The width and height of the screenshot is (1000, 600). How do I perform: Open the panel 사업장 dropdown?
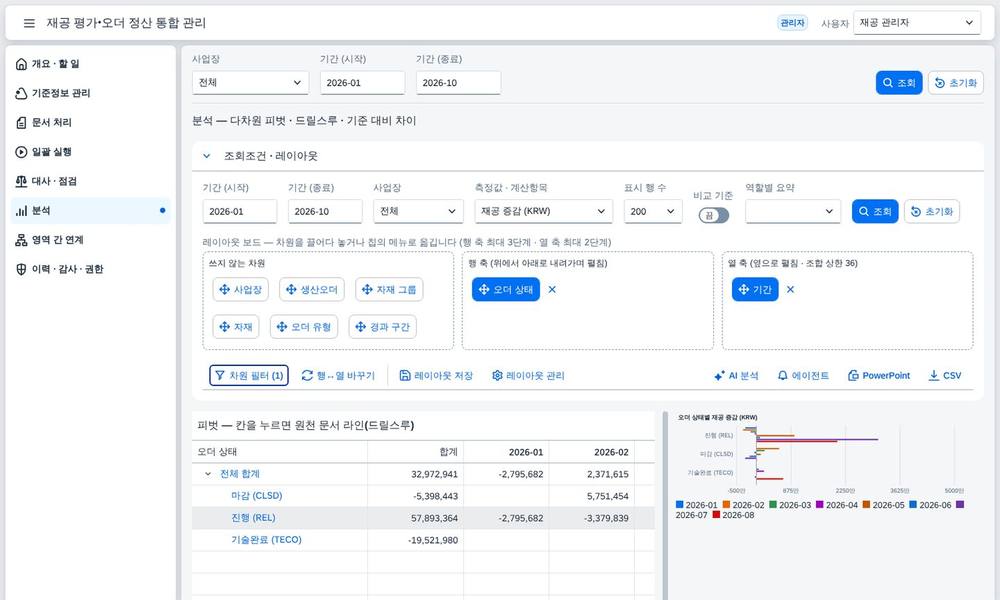pyautogui.click(x=418, y=212)
